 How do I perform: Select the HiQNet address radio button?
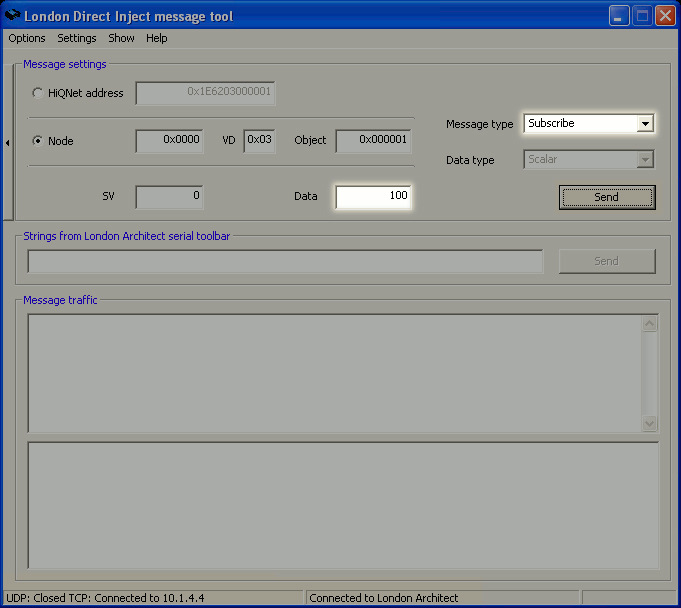click(38, 93)
